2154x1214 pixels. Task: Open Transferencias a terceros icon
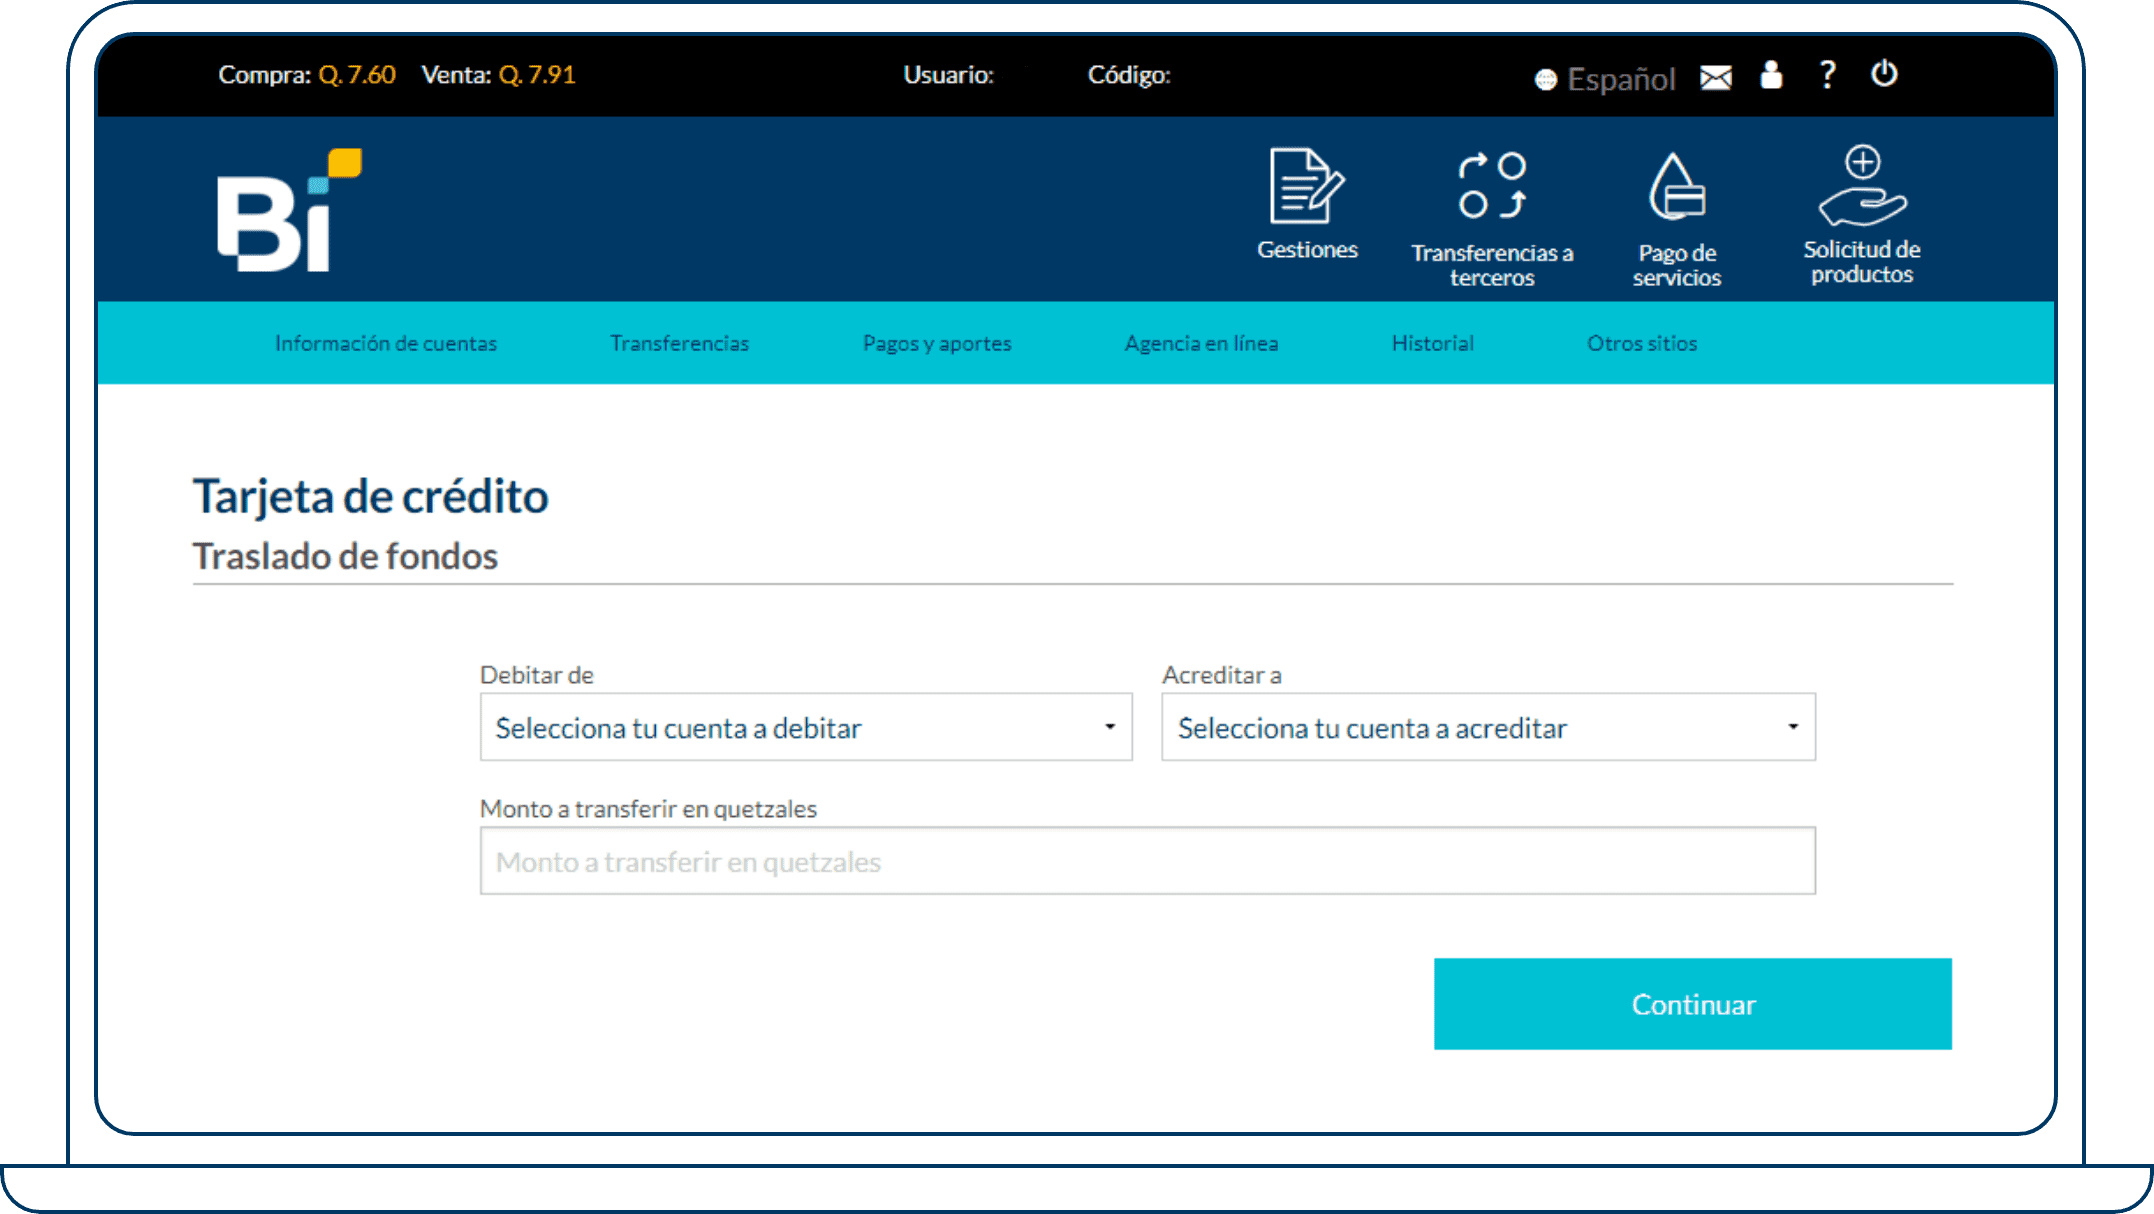click(1492, 186)
